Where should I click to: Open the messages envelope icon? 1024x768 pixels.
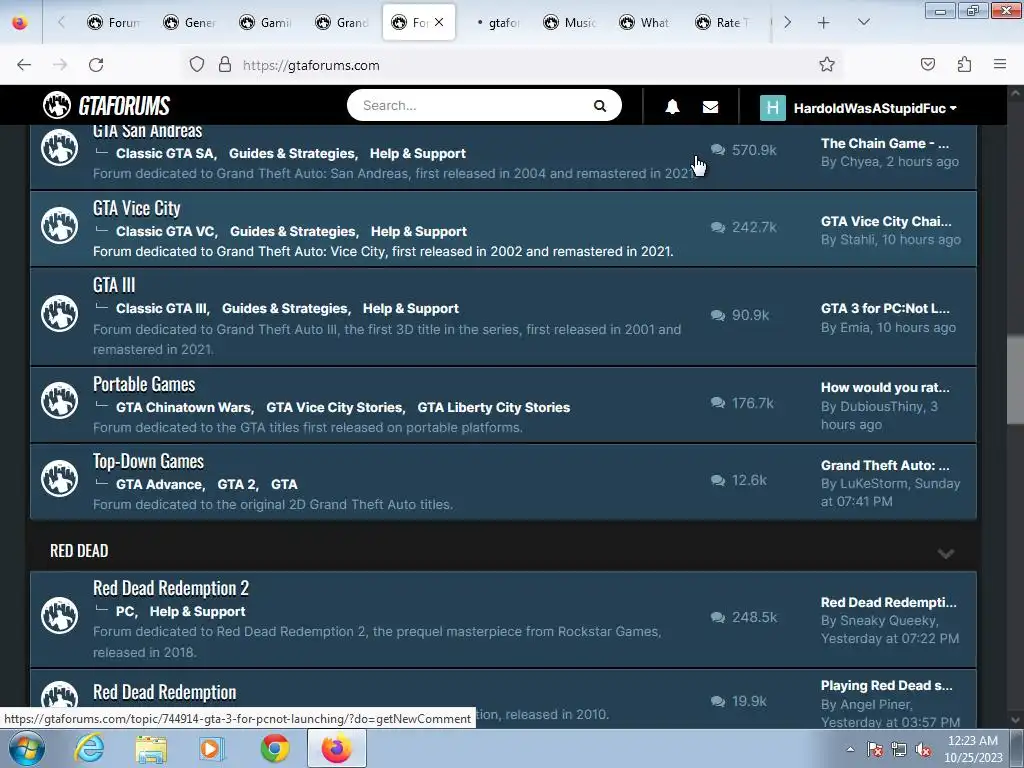tap(711, 106)
